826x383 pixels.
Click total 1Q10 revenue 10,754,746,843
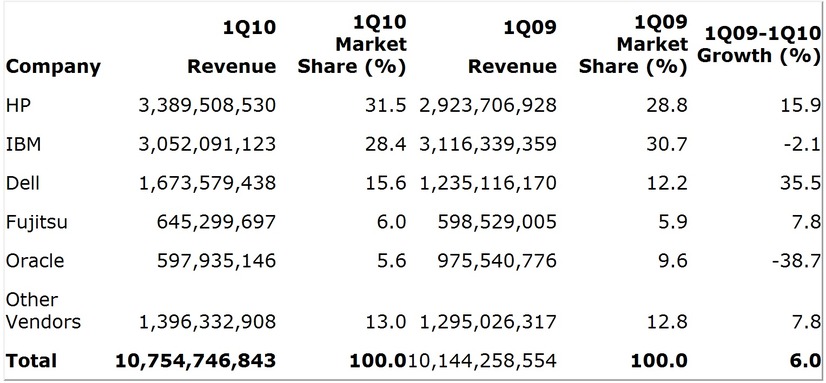pos(195,361)
